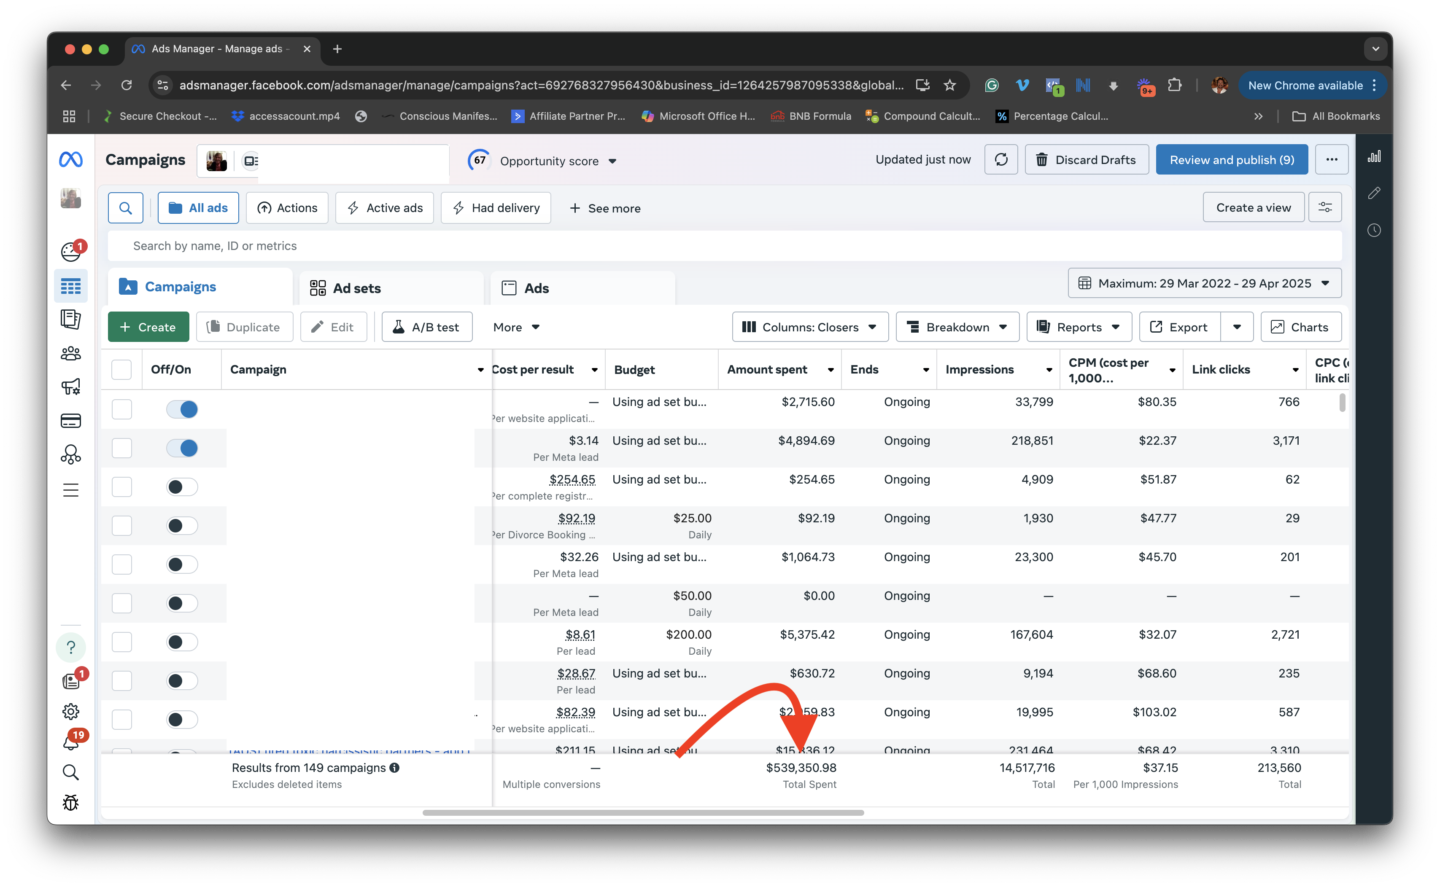Open the search magnifier icon in filter bar
The height and width of the screenshot is (887, 1440).
click(125, 208)
